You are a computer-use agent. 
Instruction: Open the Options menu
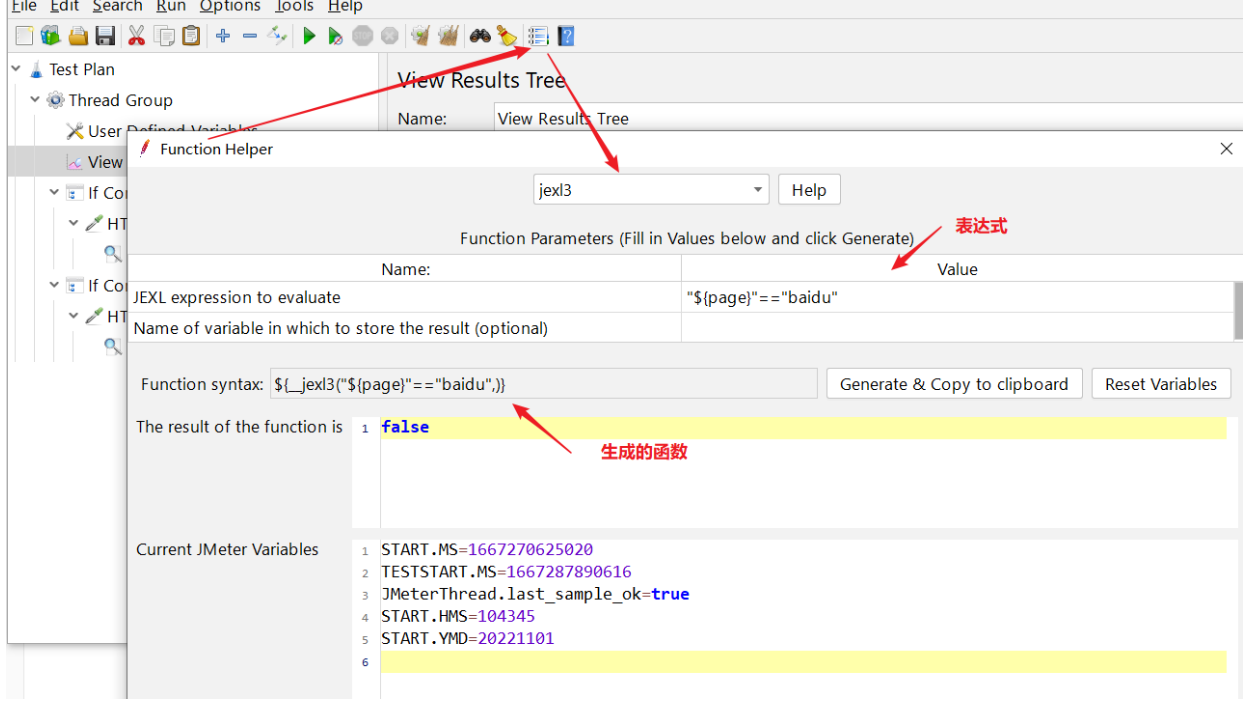click(230, 6)
